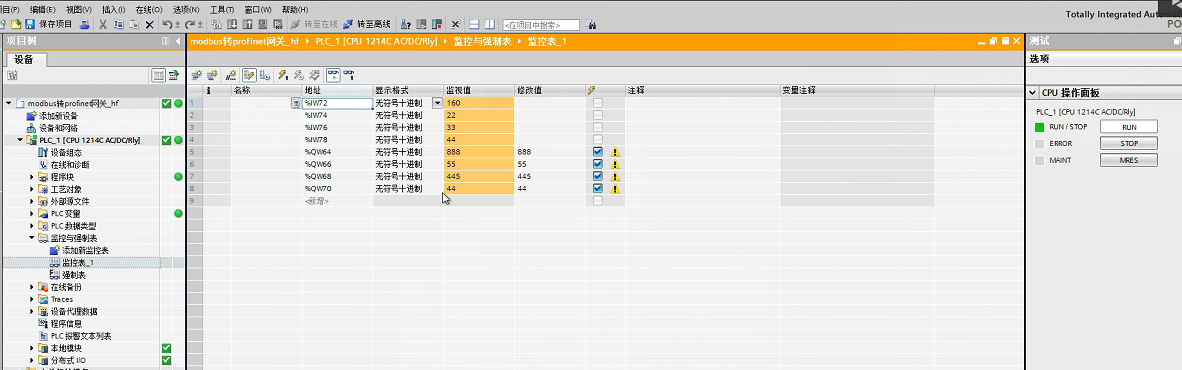Click the cut scissors icon
This screenshot has width=1182, height=370.
(x=103, y=24)
